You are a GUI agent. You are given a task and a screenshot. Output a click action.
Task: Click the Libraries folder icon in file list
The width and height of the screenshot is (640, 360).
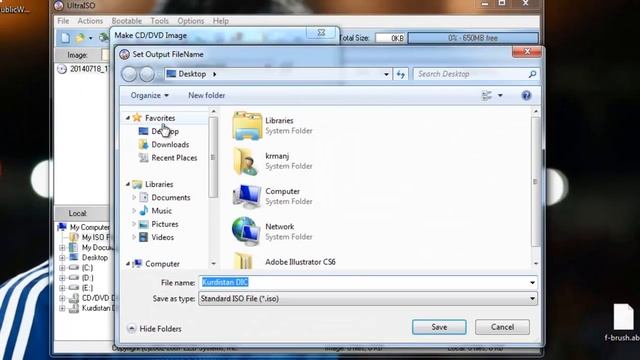[x=247, y=126]
